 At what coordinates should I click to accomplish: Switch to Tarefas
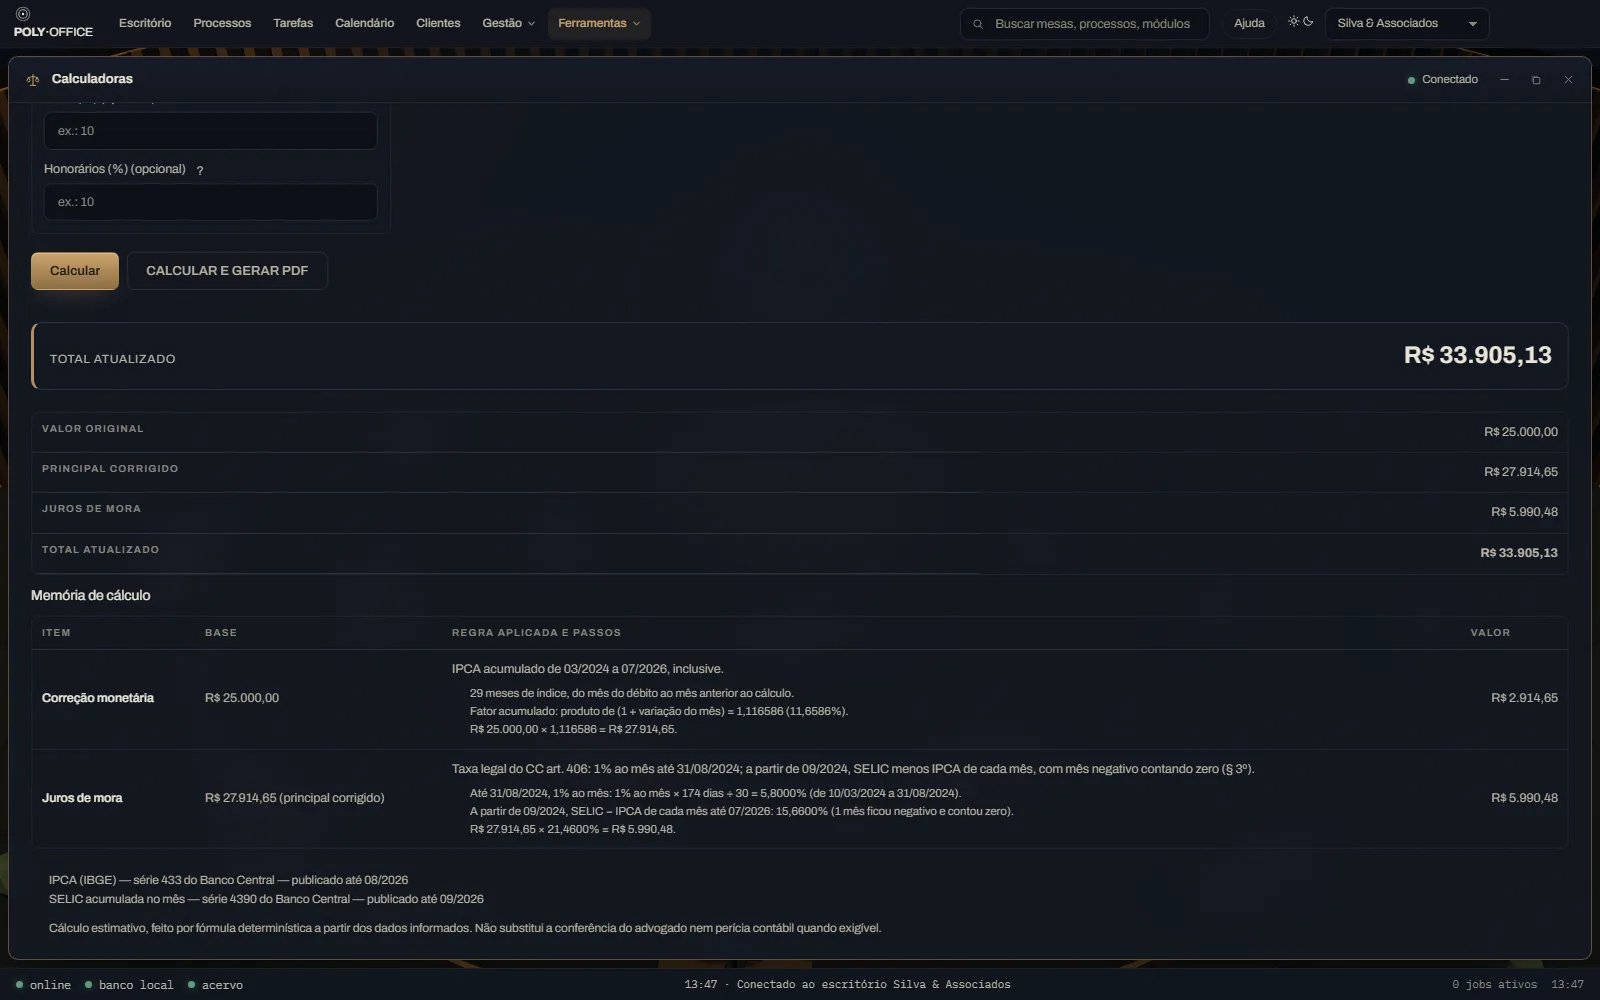point(293,23)
